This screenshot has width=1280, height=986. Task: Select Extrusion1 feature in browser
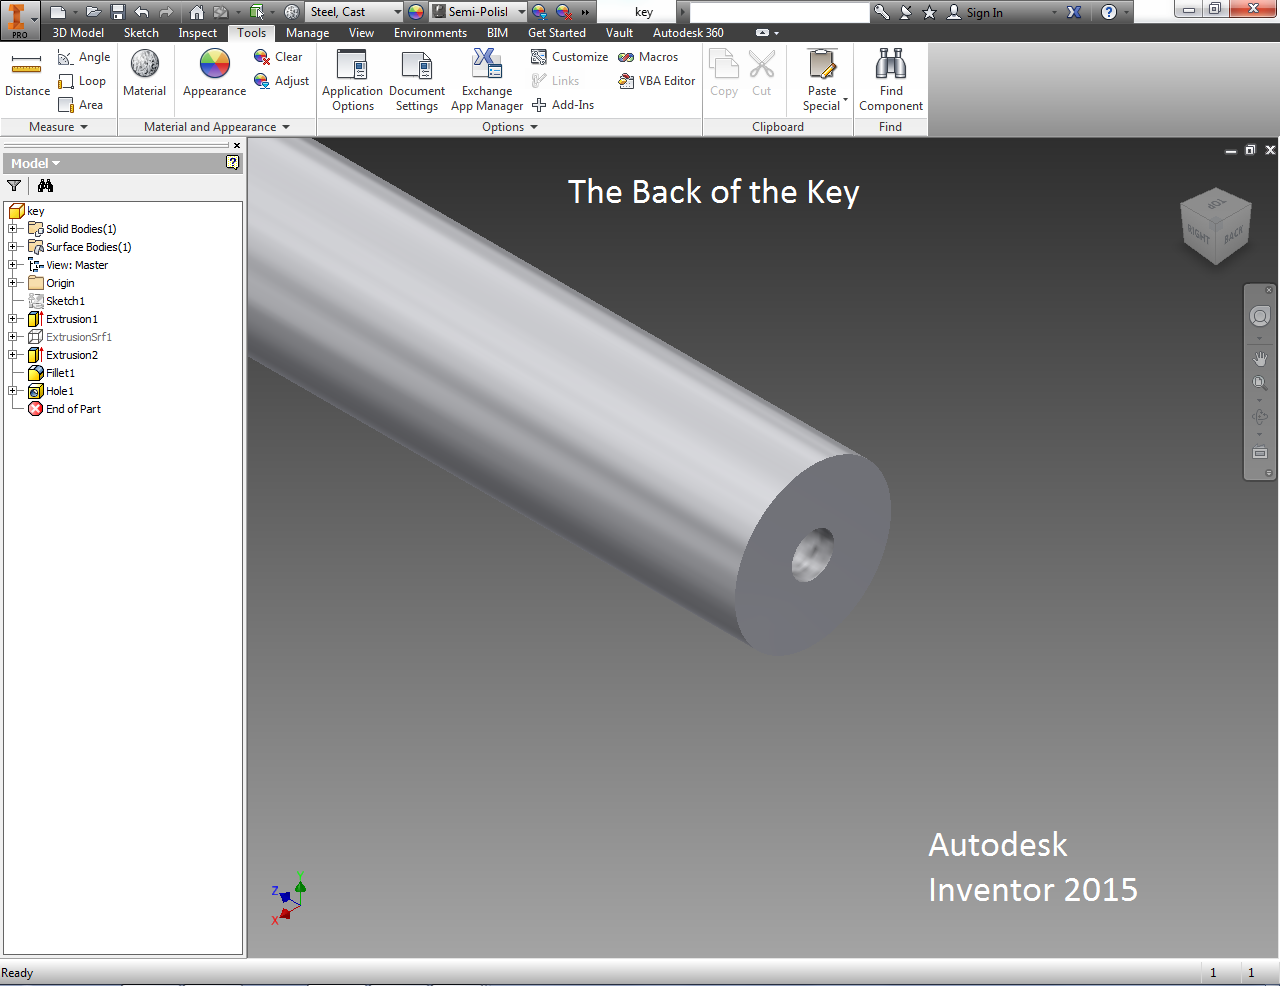tap(71, 319)
